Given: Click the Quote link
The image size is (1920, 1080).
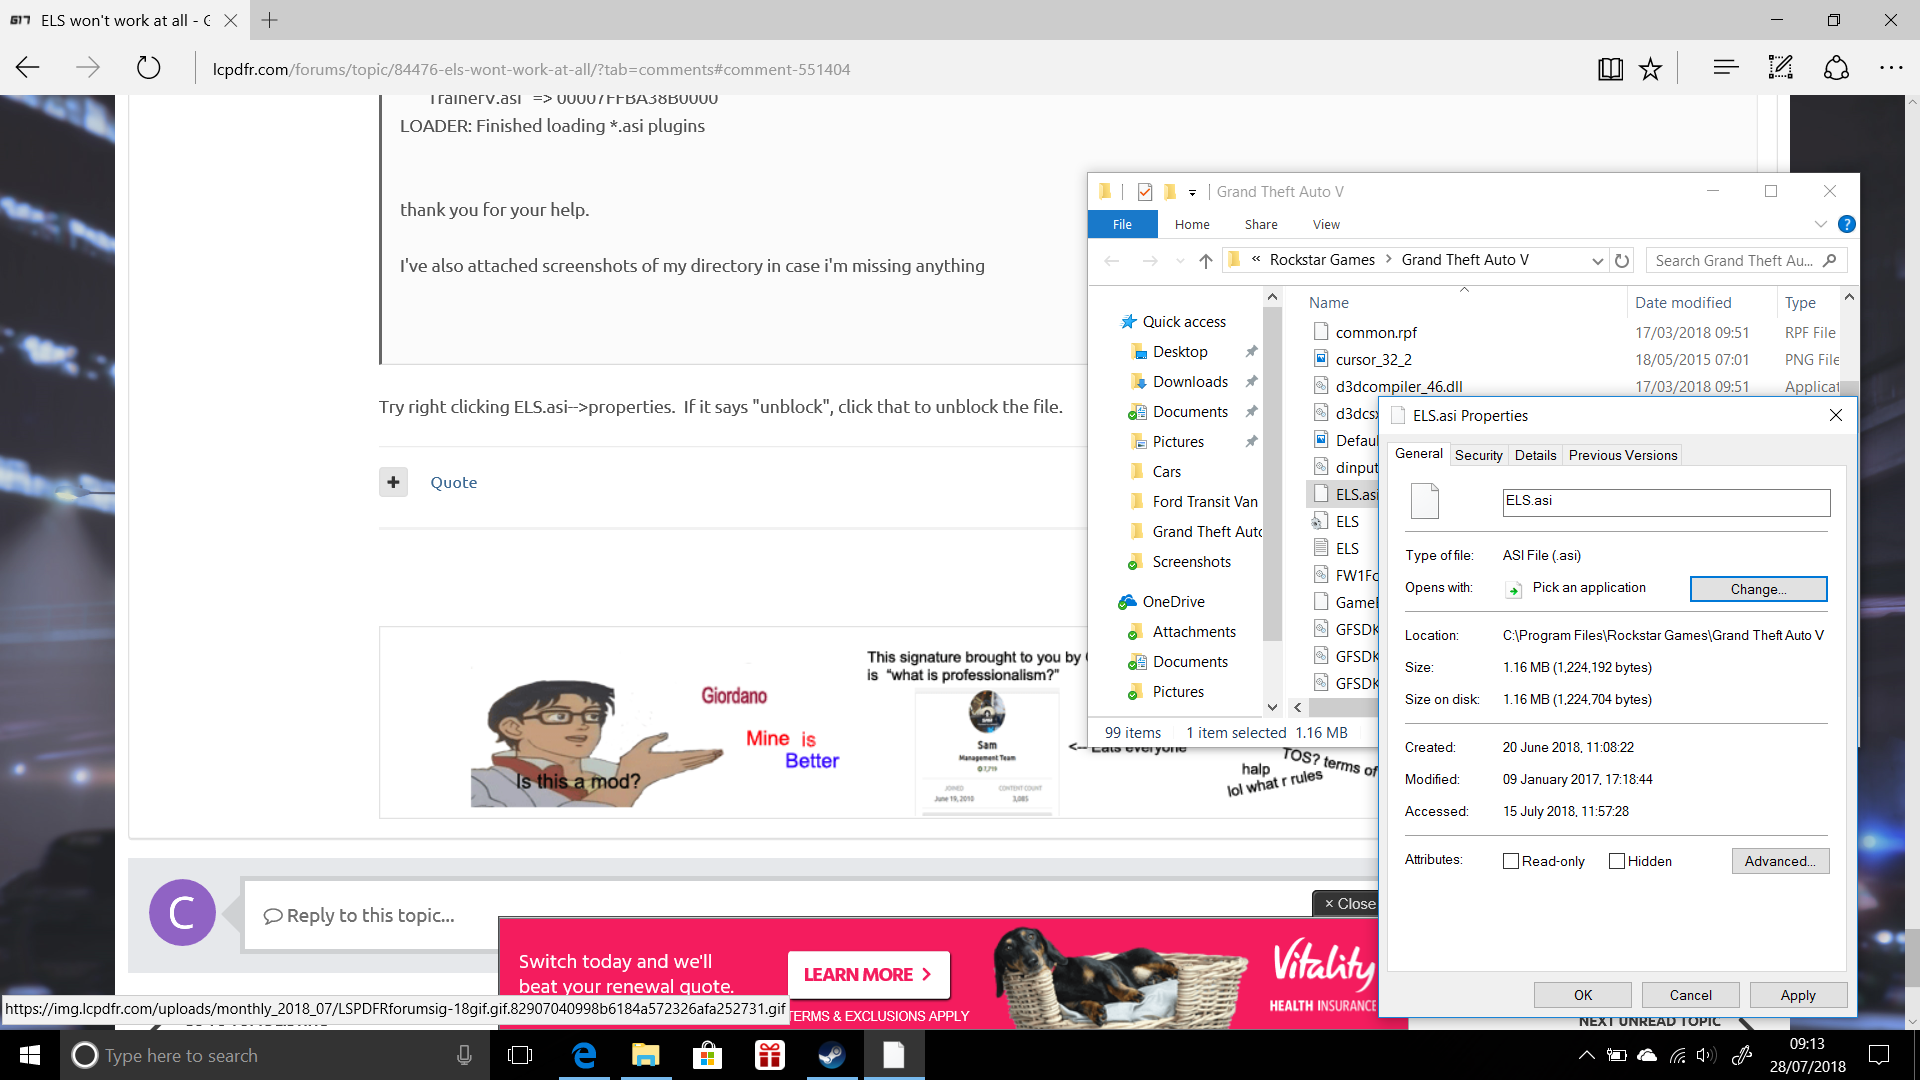Looking at the screenshot, I should (453, 482).
